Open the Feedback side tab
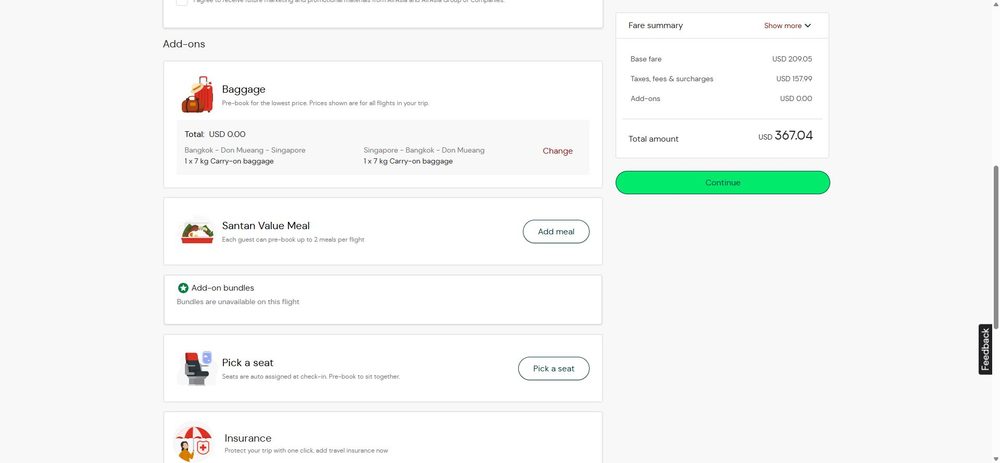This screenshot has height=463, width=1000. (x=985, y=349)
